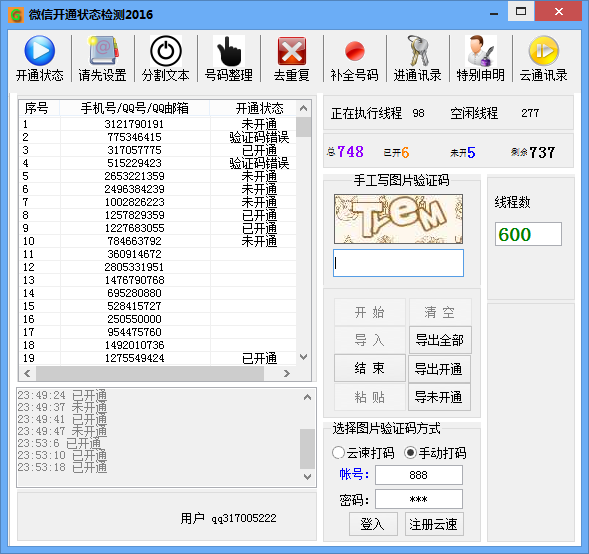Click the 开通状态 column header
The image size is (589, 554).
[x=259, y=109]
